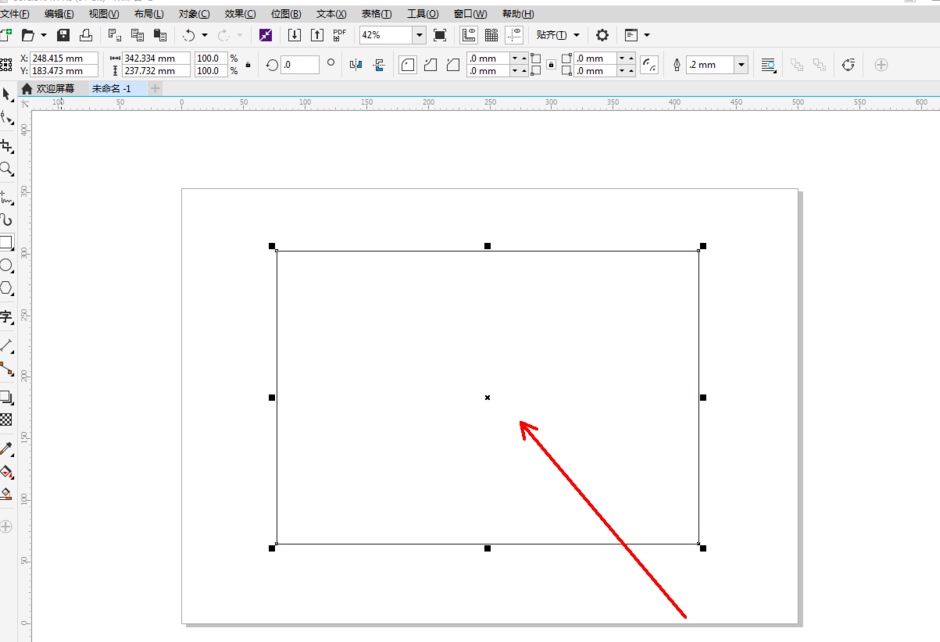Select the Zoom magnifier tool
The height and width of the screenshot is (642, 940).
(x=6, y=169)
